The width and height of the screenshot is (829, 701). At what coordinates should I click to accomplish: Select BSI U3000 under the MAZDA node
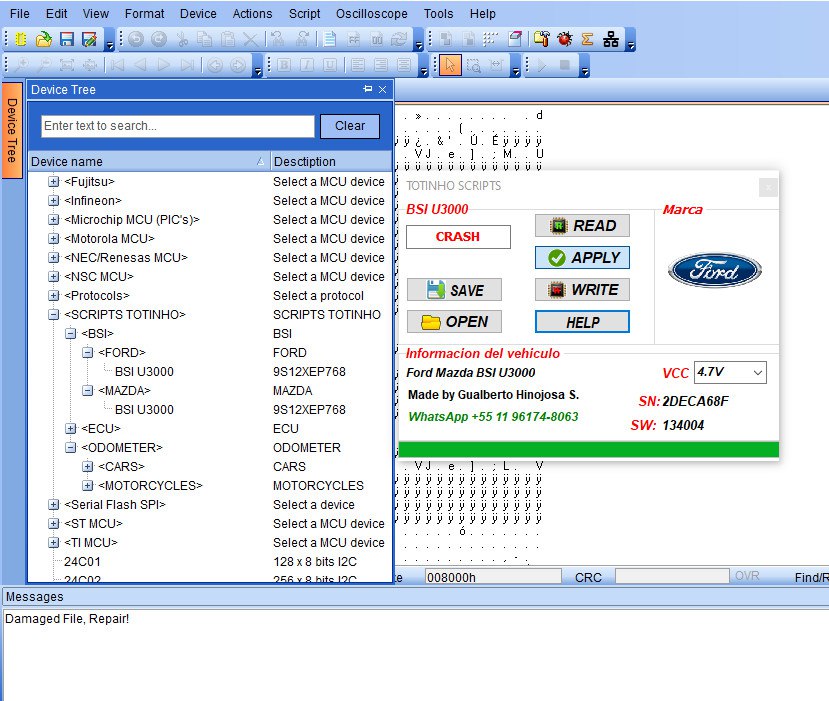click(x=144, y=410)
